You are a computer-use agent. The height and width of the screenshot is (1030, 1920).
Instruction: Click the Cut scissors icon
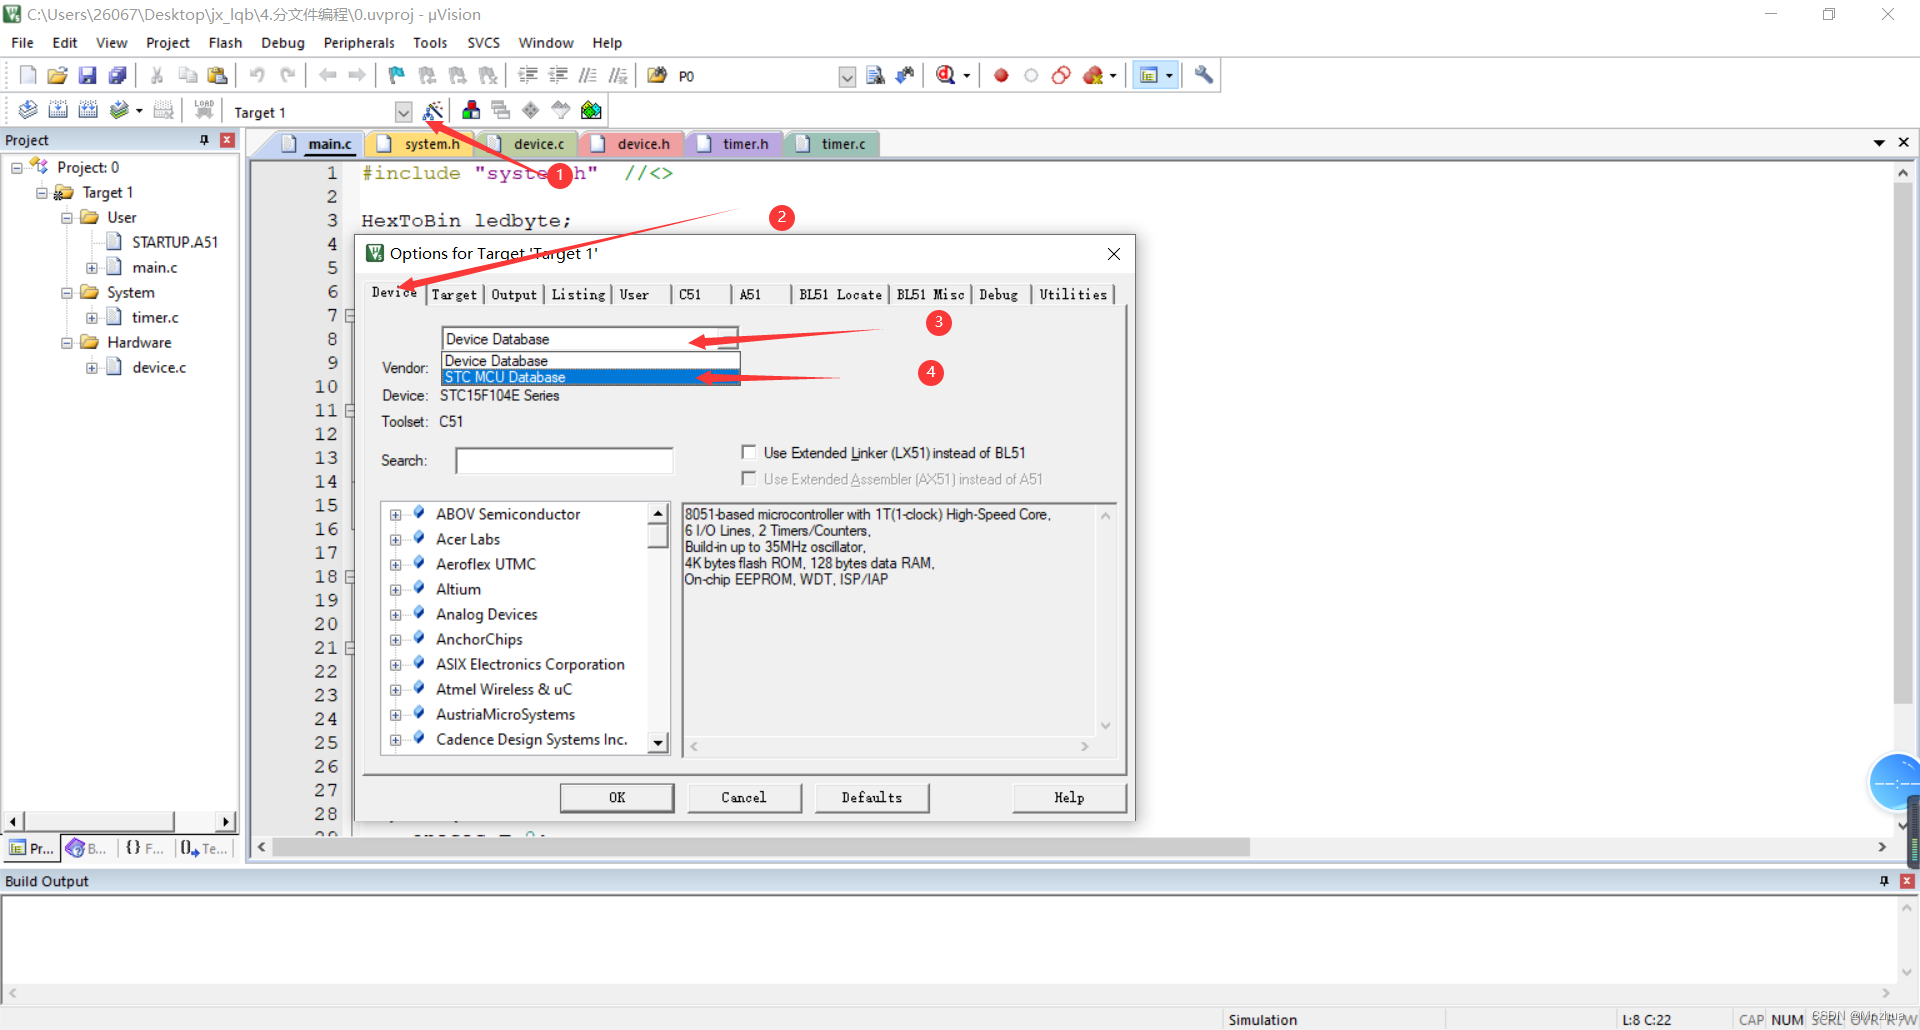pos(157,75)
